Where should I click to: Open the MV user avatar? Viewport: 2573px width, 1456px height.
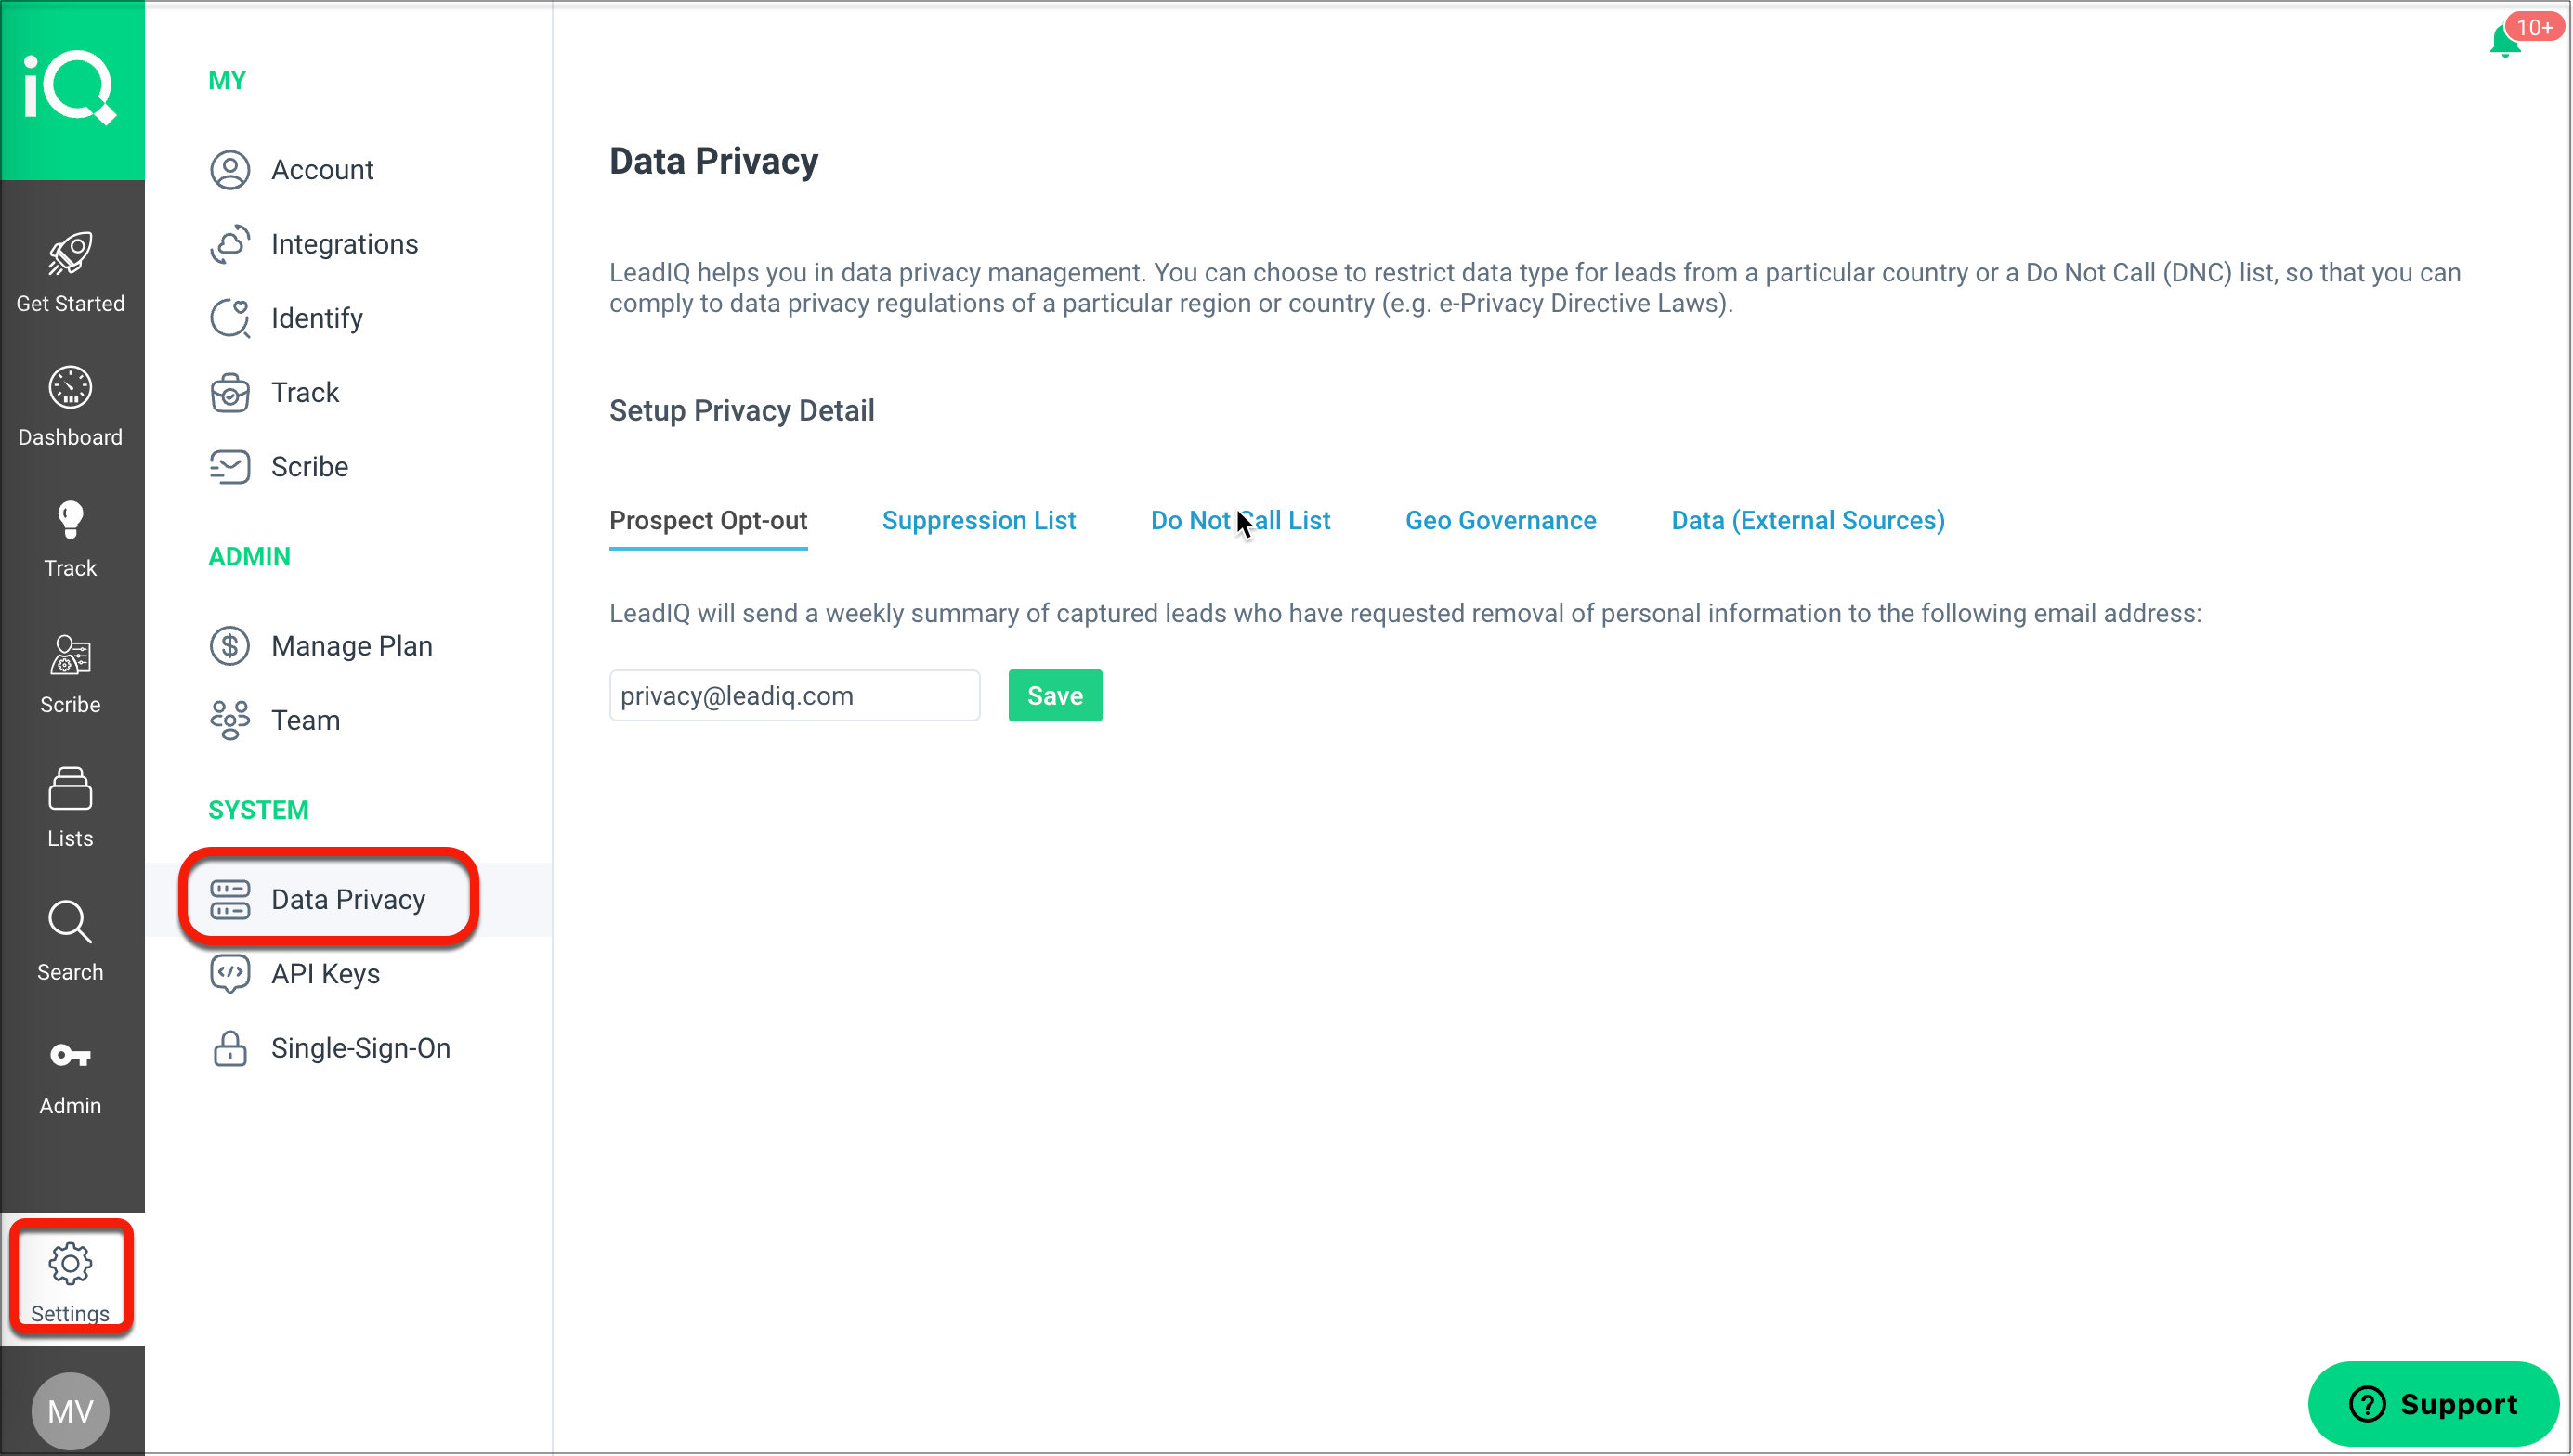click(70, 1410)
